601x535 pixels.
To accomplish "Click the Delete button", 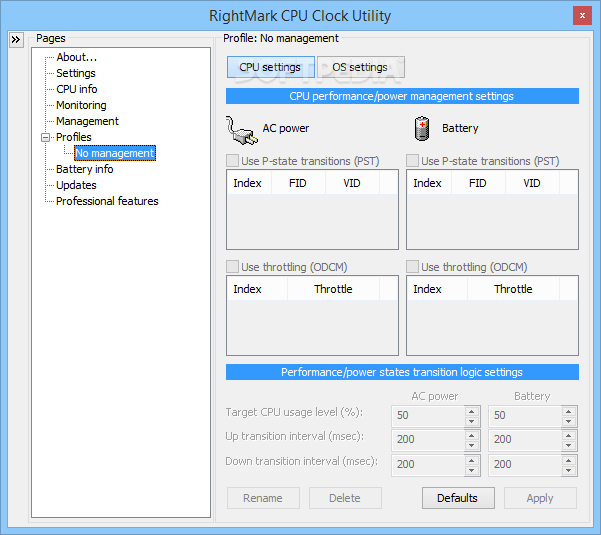I will click(345, 498).
